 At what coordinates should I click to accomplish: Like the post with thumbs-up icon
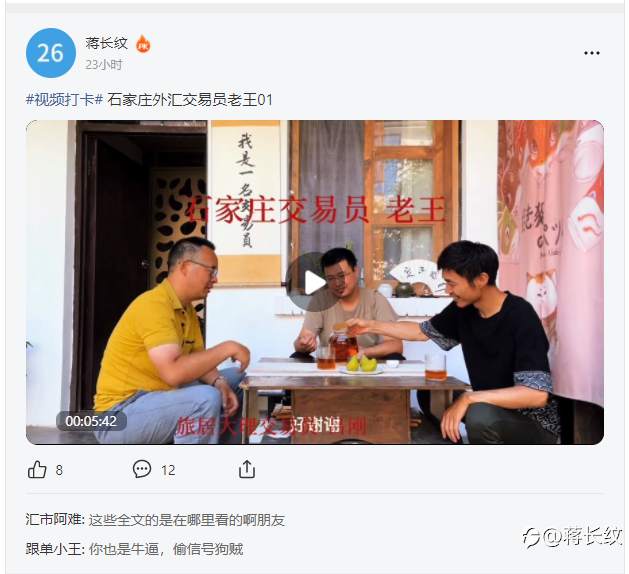[x=37, y=469]
